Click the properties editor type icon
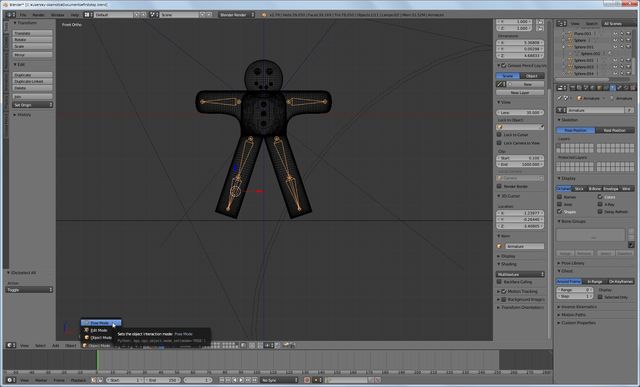This screenshot has height=387, width=640. click(x=562, y=88)
